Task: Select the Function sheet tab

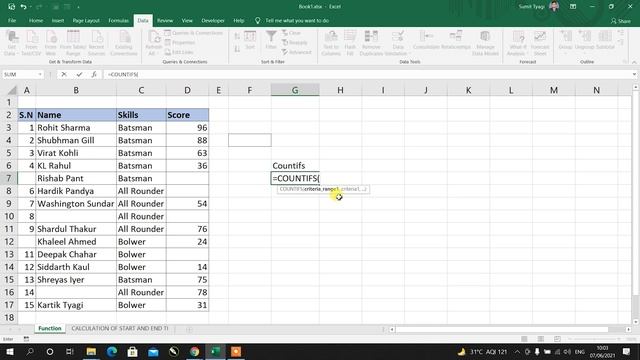Action: click(x=50, y=329)
